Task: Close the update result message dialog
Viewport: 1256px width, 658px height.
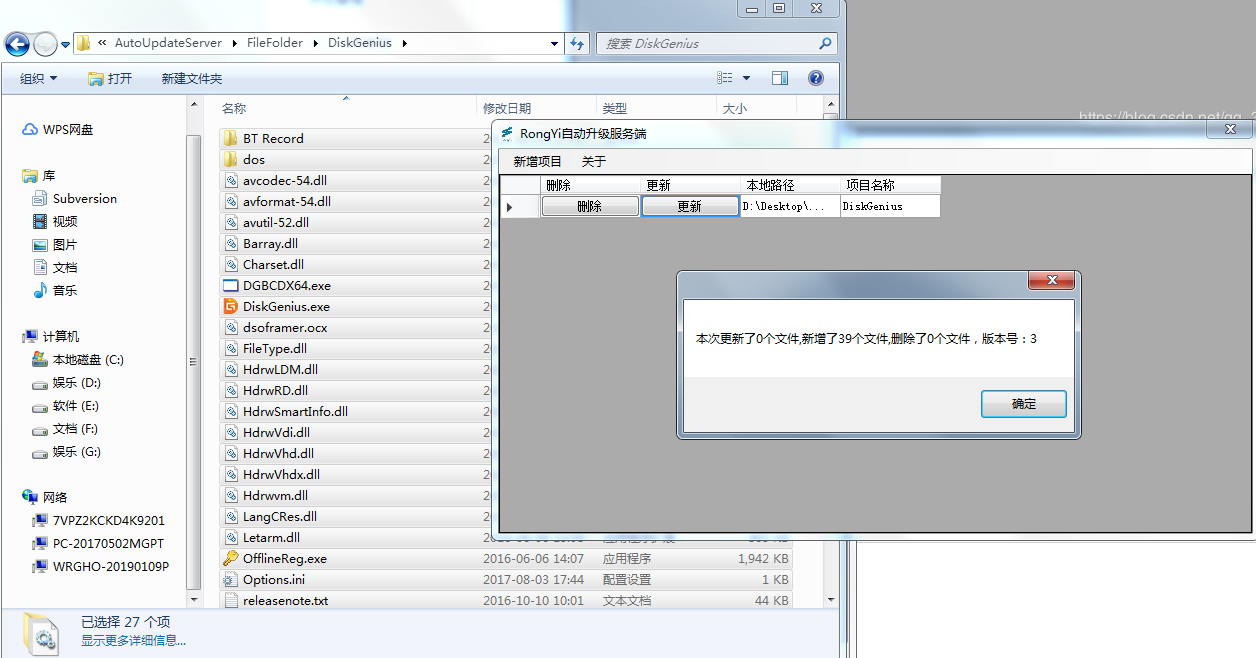Action: coord(1051,281)
